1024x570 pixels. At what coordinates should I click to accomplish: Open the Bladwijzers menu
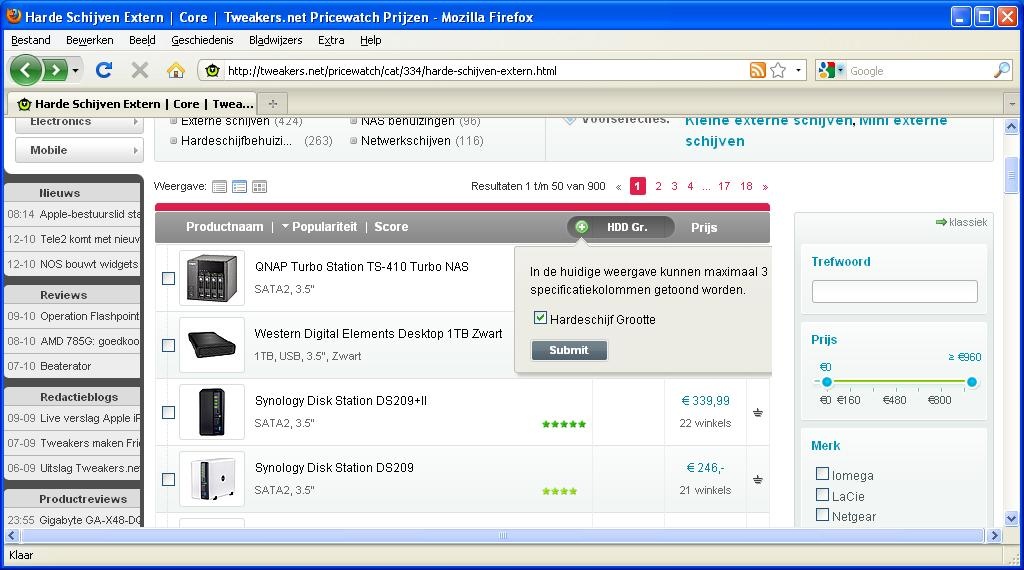pyautogui.click(x=276, y=40)
